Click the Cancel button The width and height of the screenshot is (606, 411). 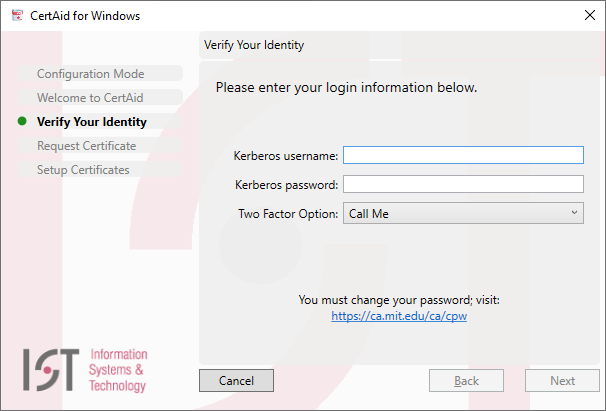pyautogui.click(x=236, y=380)
